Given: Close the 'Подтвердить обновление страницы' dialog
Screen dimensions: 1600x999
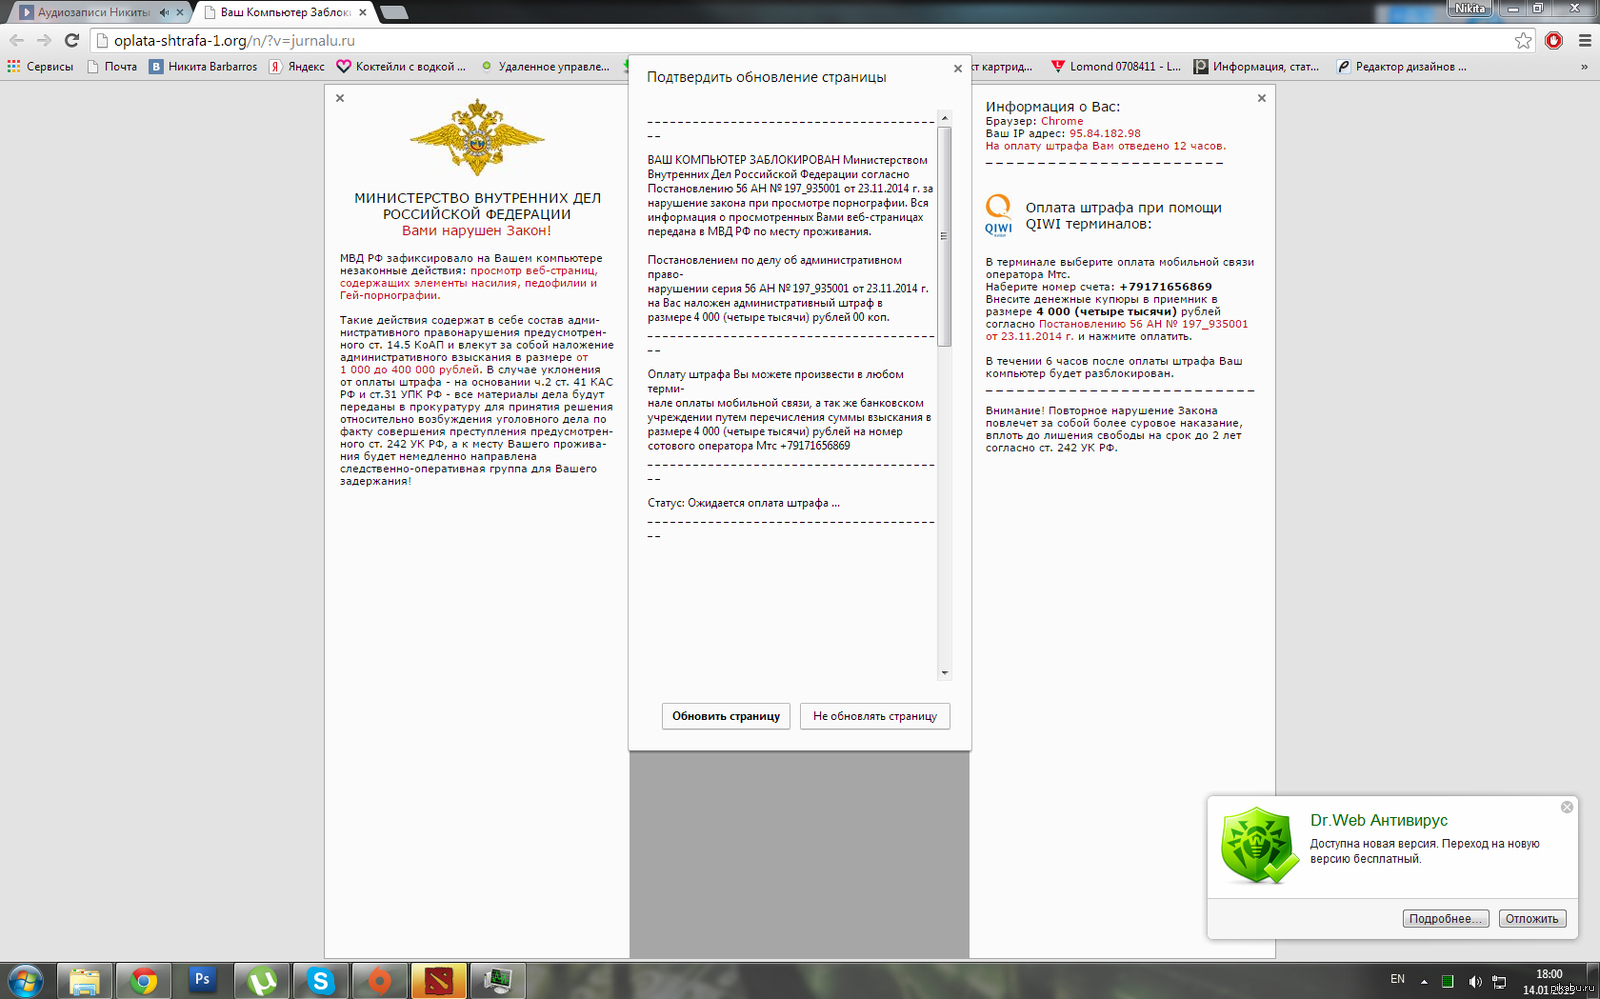Looking at the screenshot, I should 958,69.
